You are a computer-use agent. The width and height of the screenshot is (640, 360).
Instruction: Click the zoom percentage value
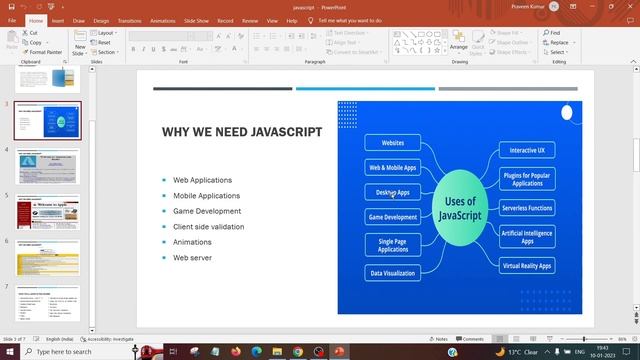click(x=622, y=339)
